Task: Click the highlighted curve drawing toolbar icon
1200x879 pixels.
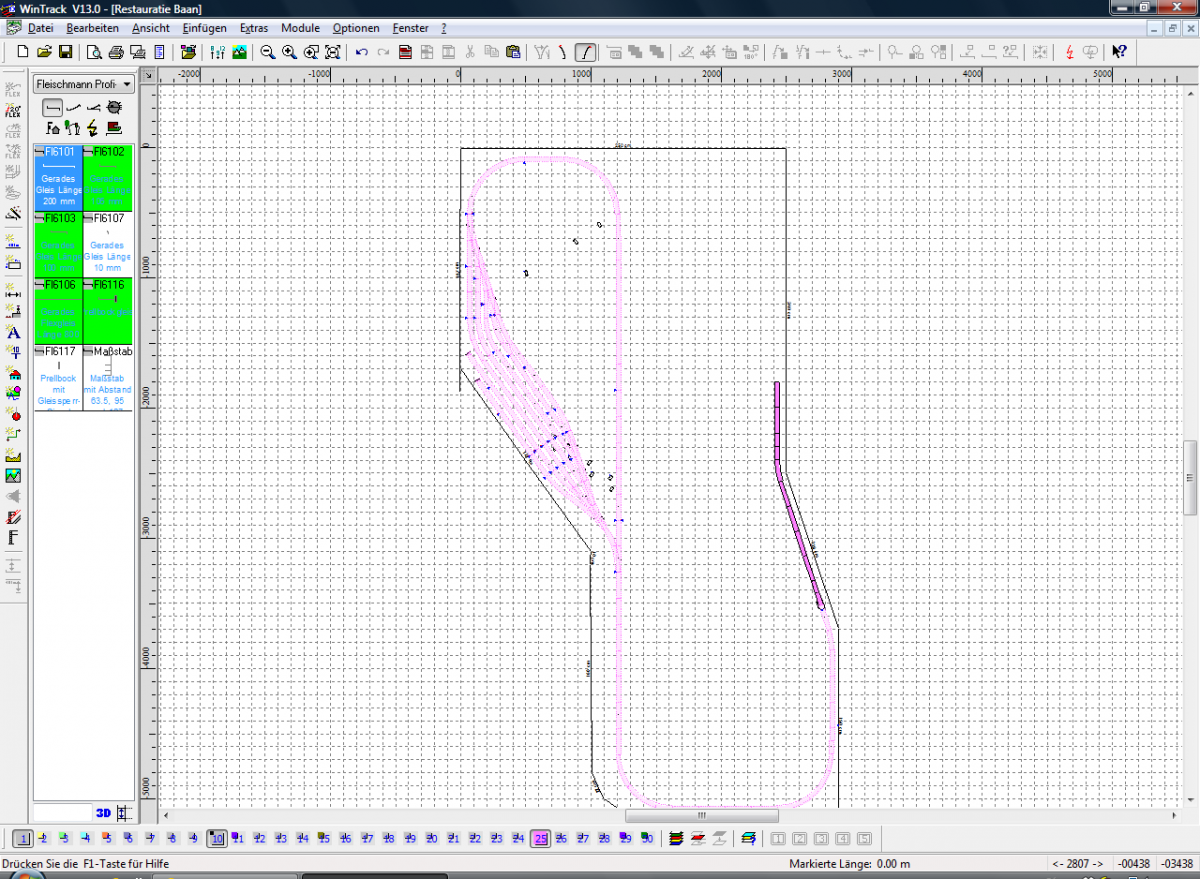Action: tap(587, 52)
